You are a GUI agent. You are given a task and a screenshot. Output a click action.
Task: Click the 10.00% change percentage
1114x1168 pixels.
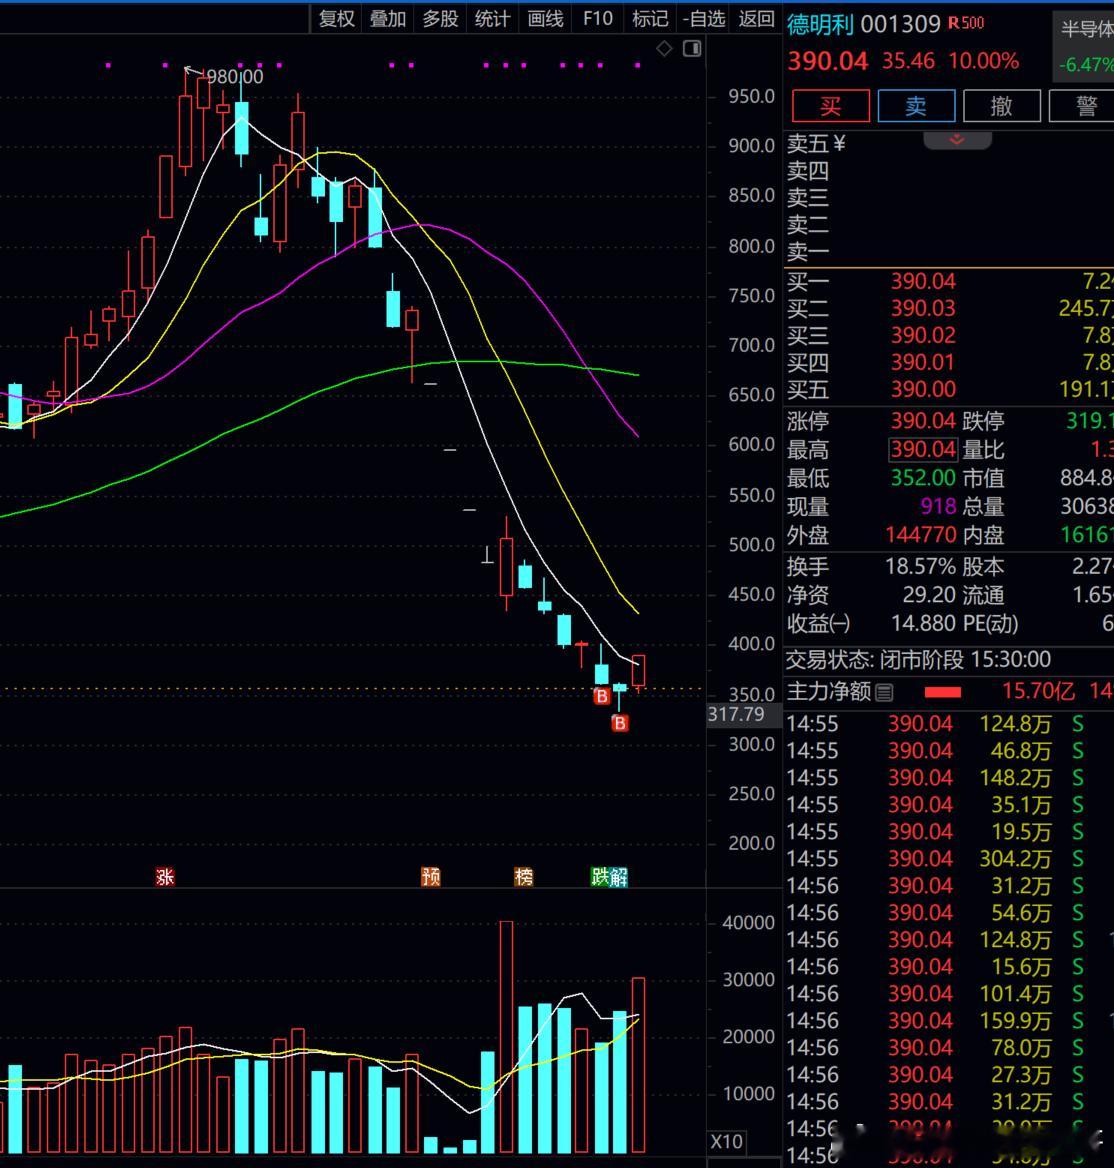[984, 61]
